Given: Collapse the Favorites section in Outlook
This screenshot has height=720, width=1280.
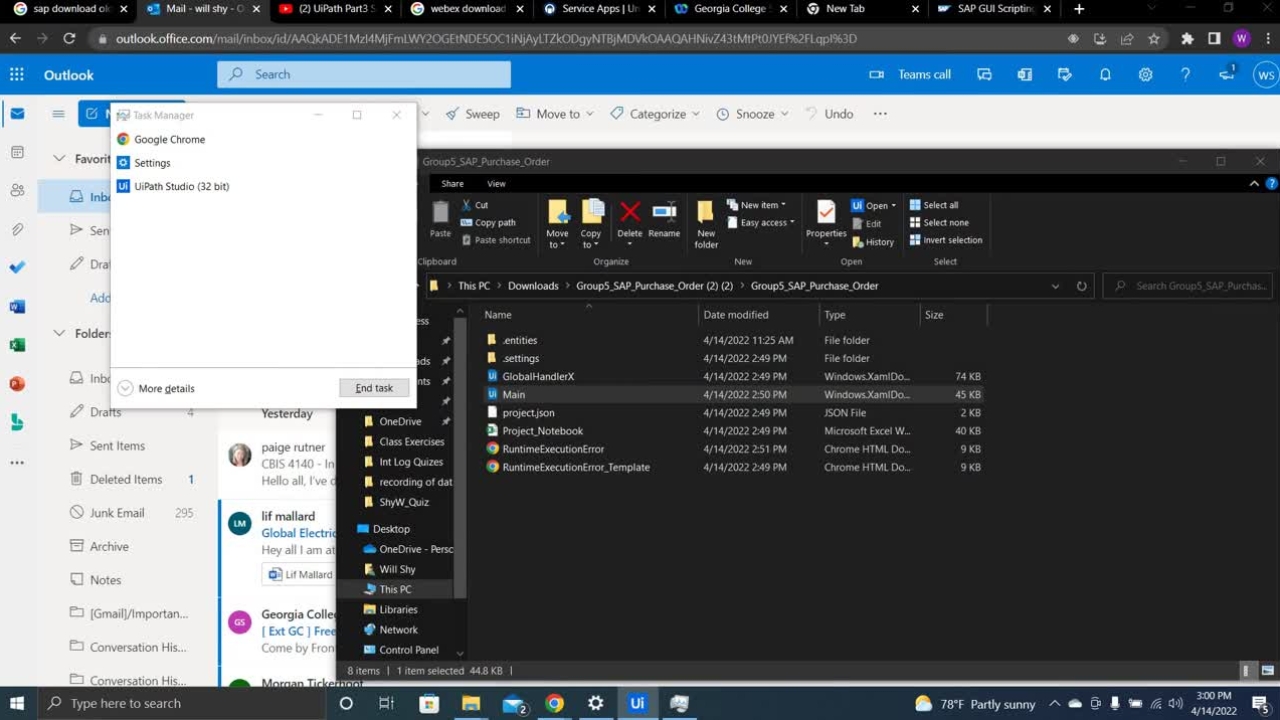Looking at the screenshot, I should 59,158.
